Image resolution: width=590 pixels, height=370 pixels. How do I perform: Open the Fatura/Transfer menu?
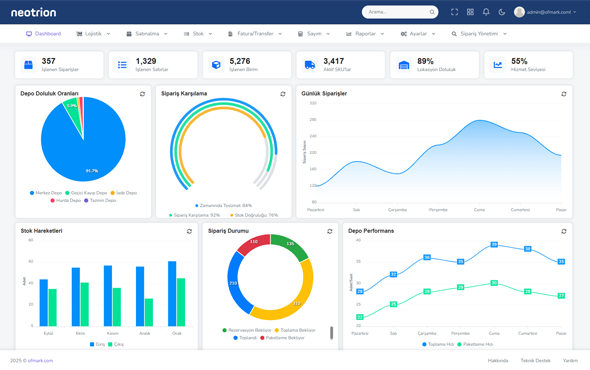pyautogui.click(x=255, y=34)
